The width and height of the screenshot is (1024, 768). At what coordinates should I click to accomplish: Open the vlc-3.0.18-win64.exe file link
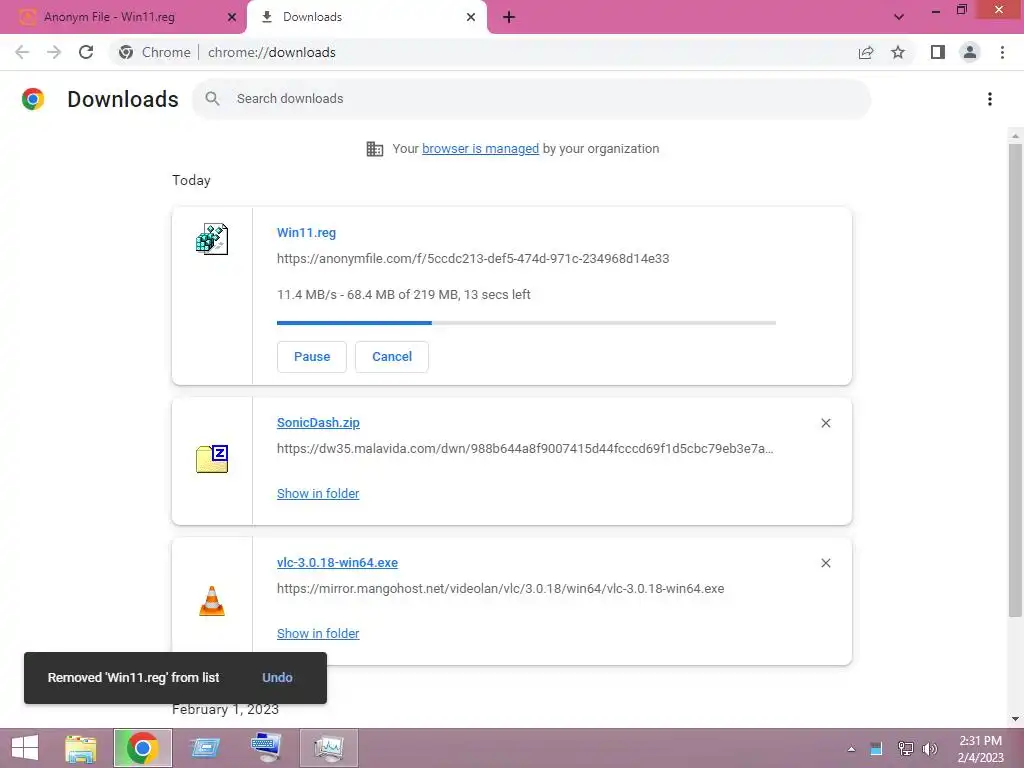337,562
